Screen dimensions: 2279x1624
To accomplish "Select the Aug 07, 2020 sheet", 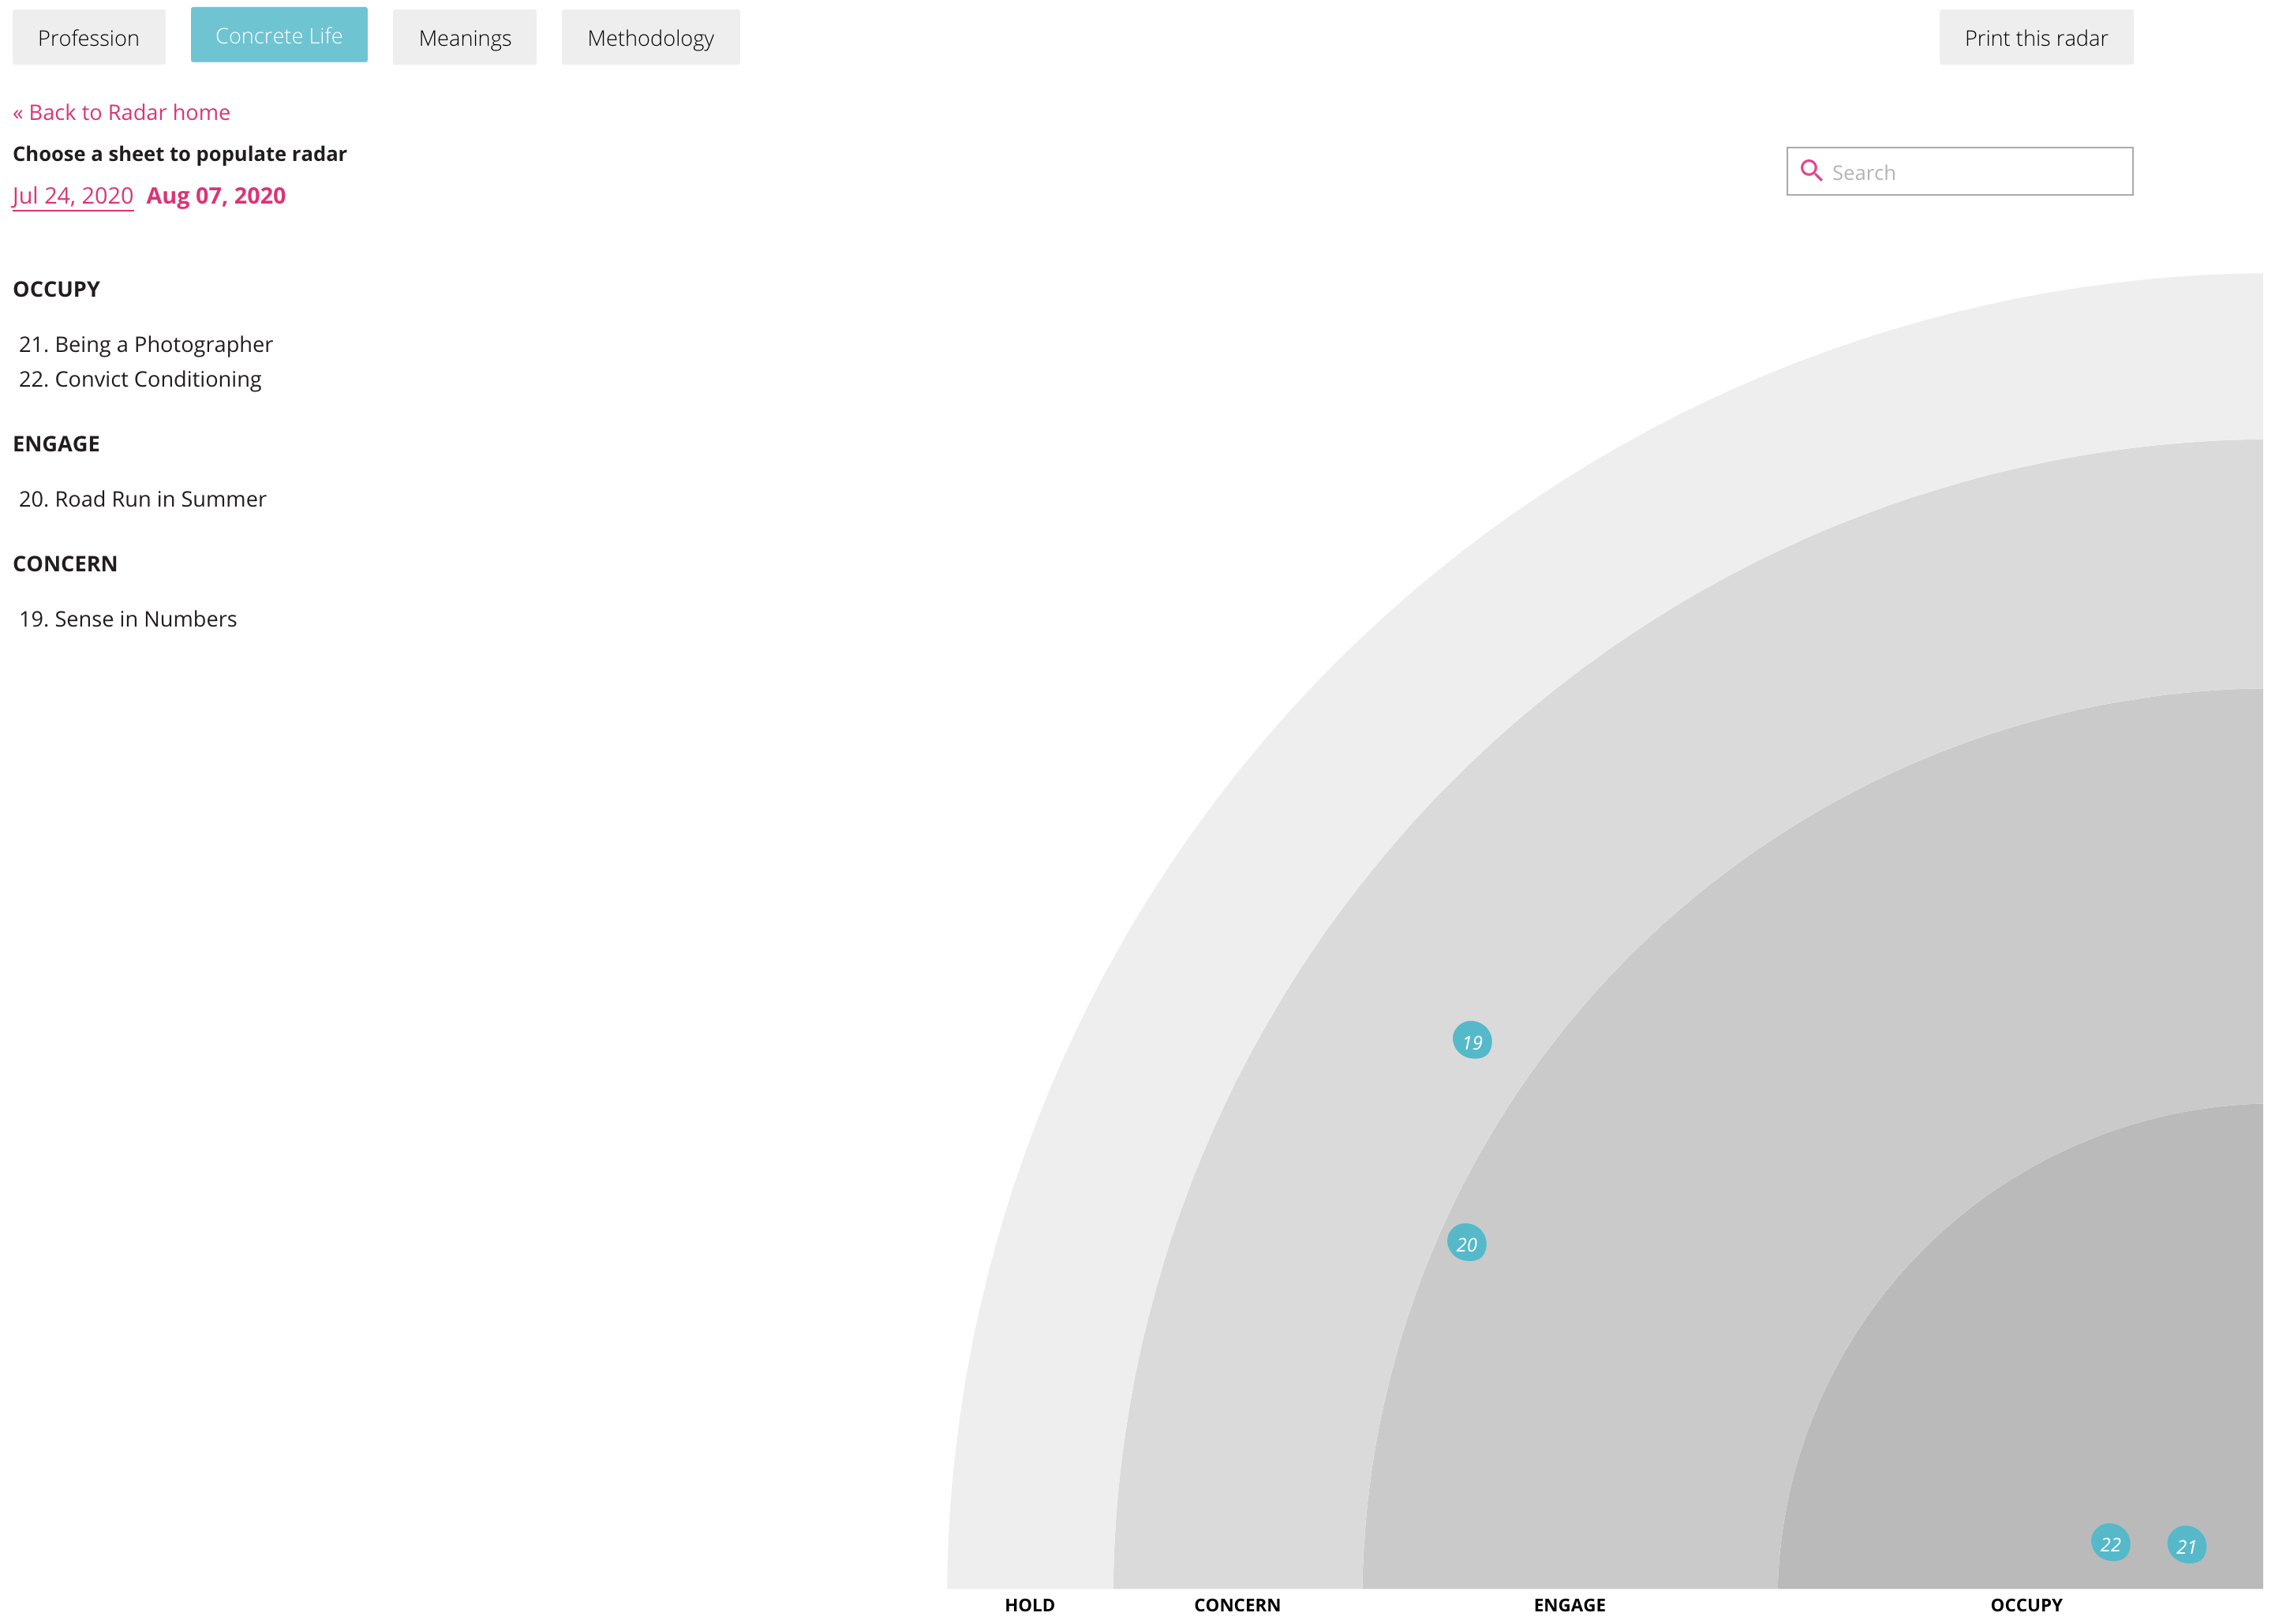I will pyautogui.click(x=215, y=196).
